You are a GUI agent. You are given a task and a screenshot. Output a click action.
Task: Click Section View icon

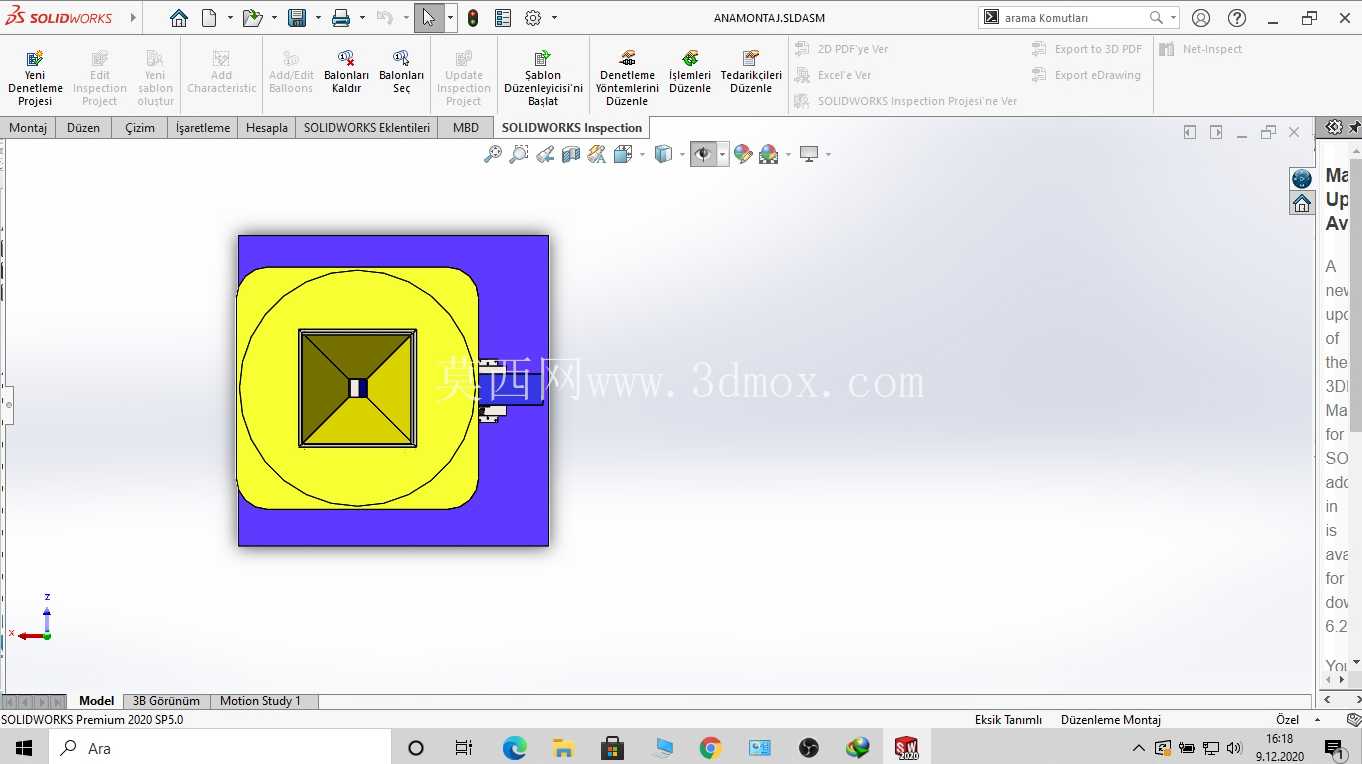coord(571,154)
